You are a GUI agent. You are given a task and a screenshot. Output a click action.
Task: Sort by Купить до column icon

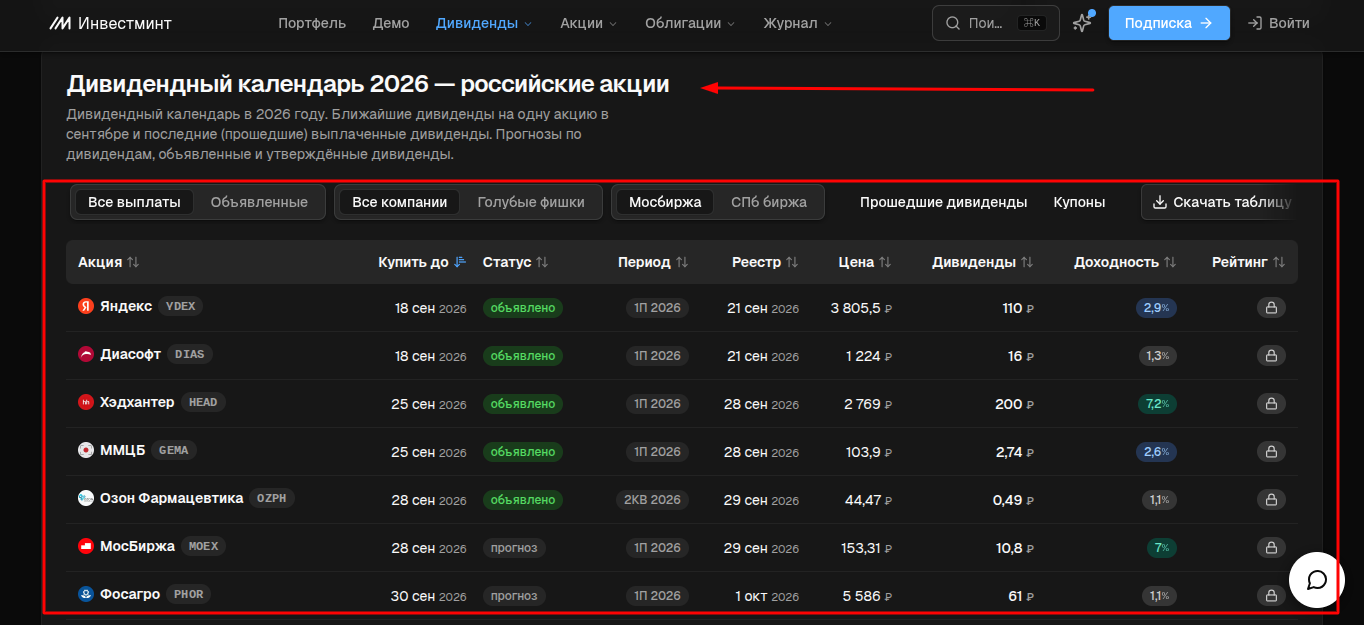pyautogui.click(x=460, y=262)
